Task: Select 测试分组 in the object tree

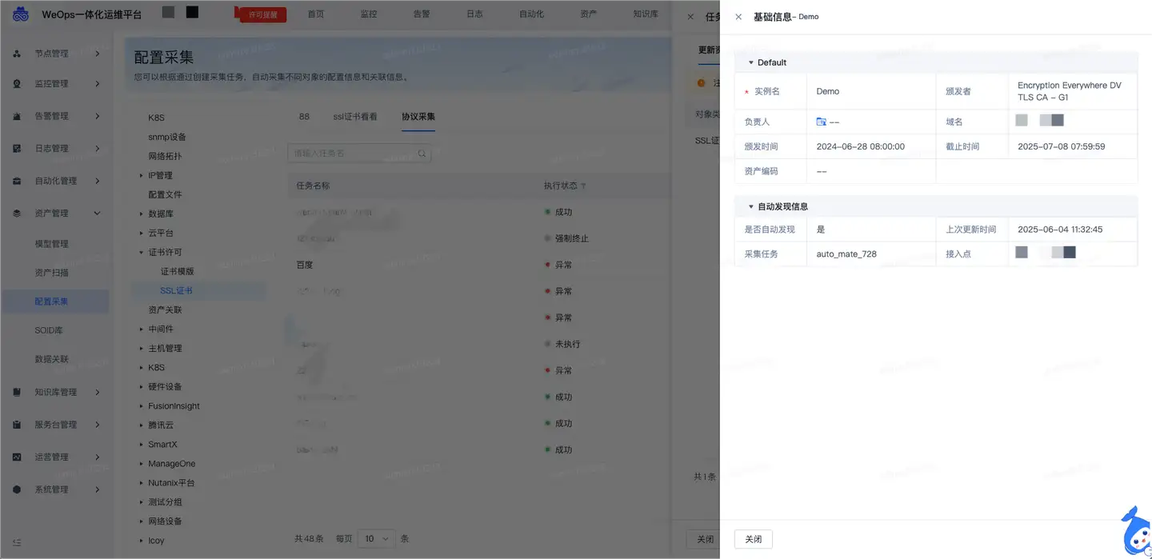Action: coord(165,502)
